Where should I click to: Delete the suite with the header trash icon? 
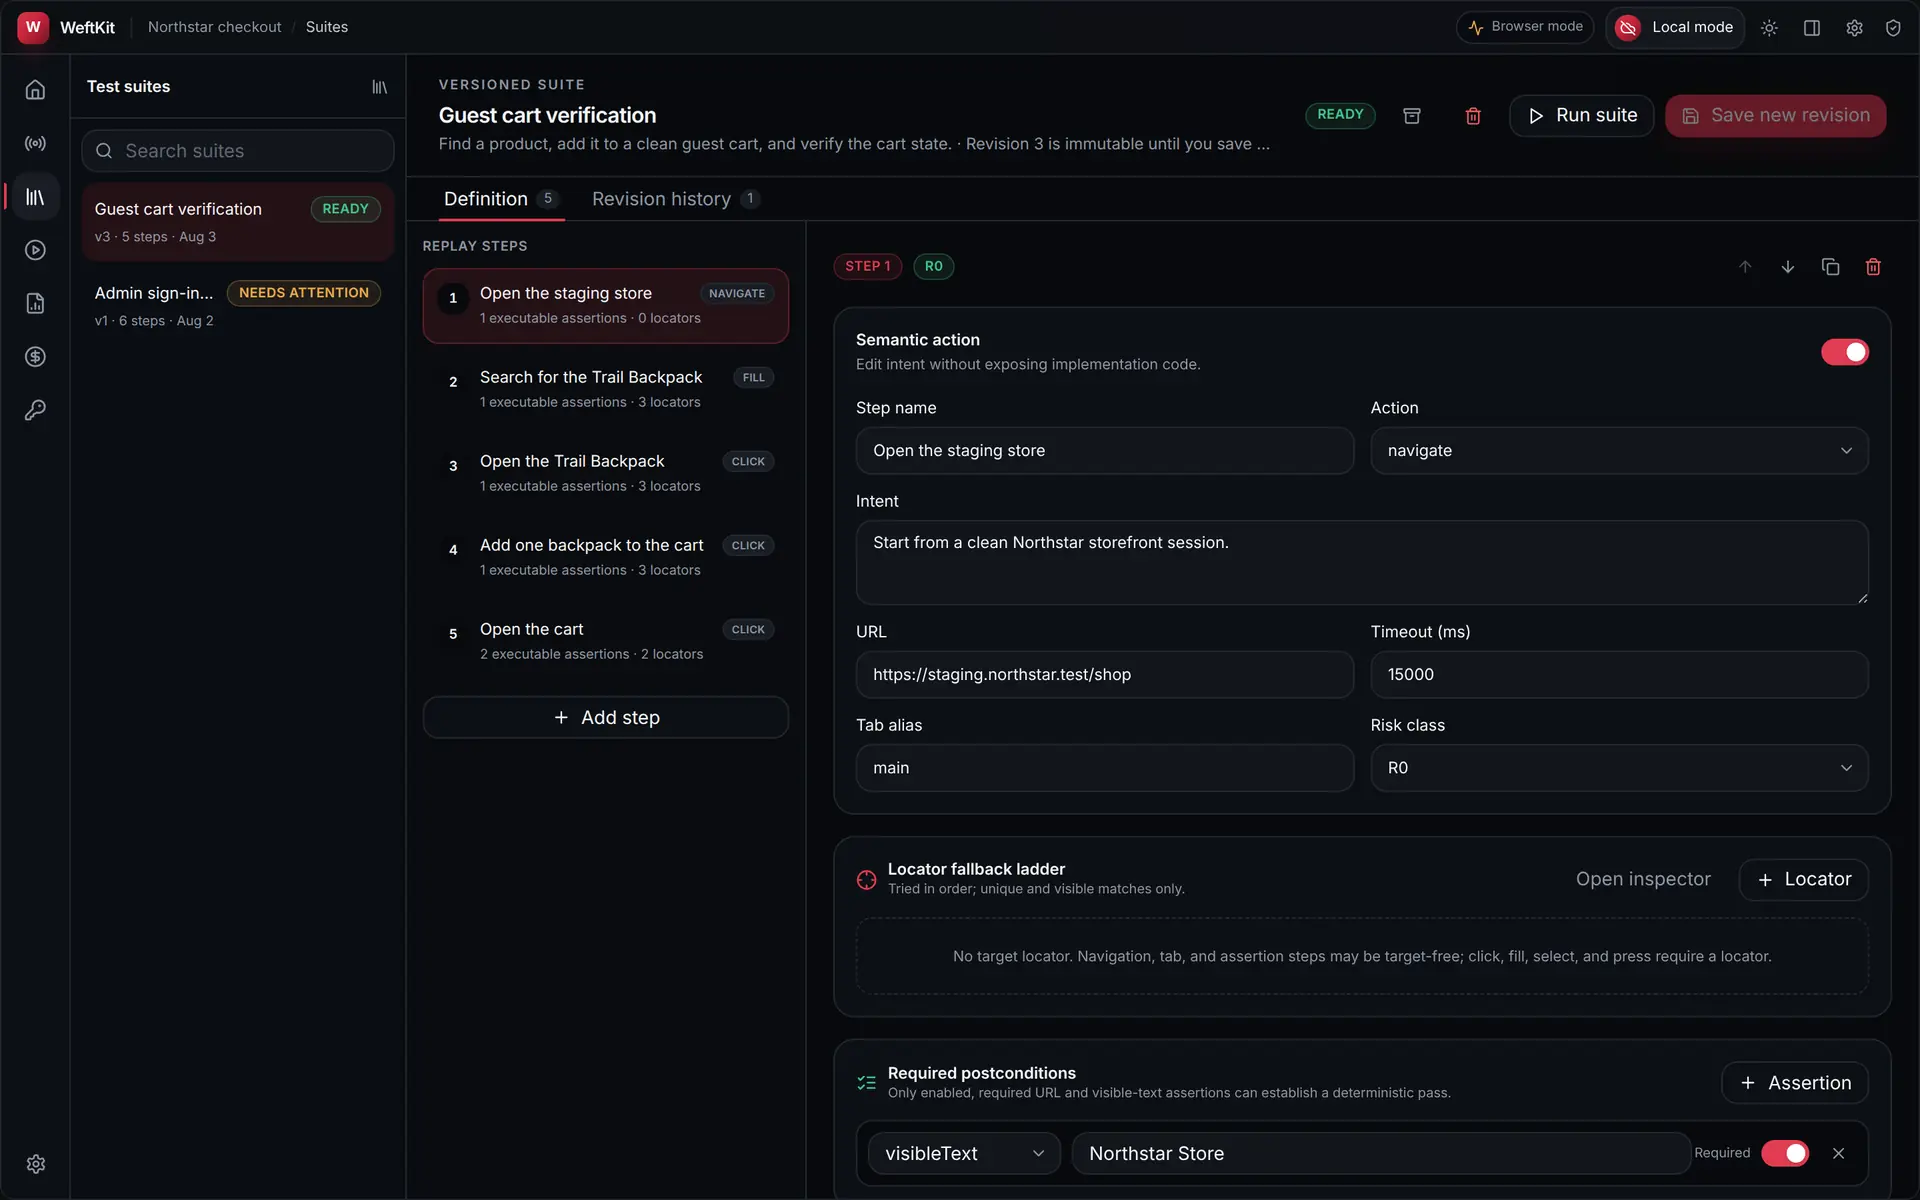[1473, 116]
